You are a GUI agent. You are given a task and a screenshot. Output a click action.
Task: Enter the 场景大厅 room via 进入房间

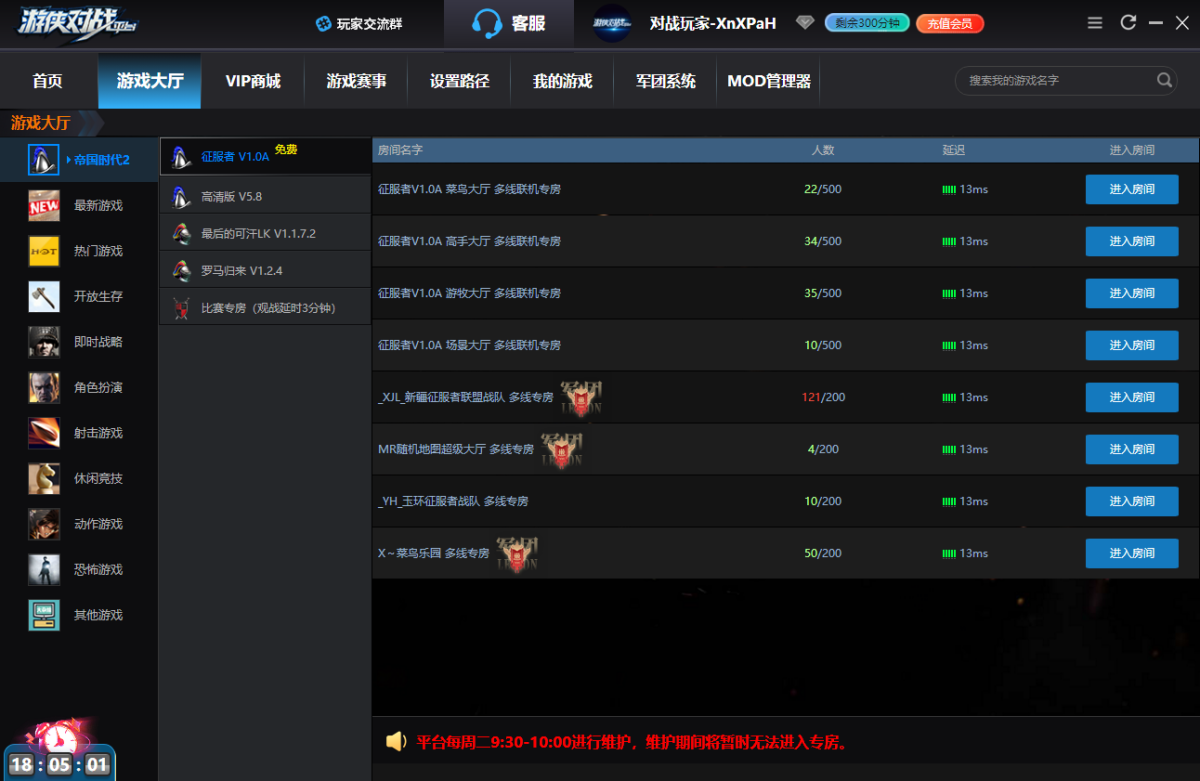coord(1132,345)
